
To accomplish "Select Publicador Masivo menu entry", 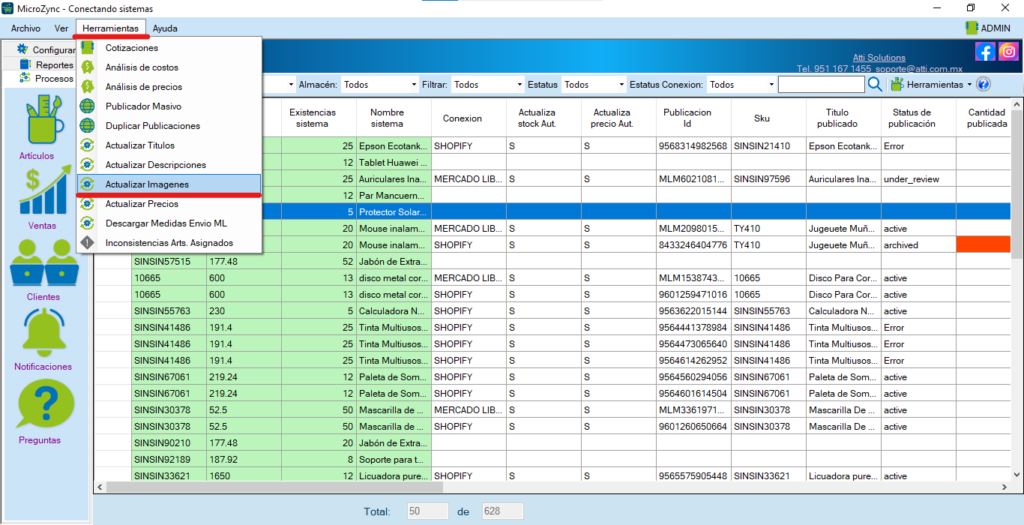I will click(168, 106).
